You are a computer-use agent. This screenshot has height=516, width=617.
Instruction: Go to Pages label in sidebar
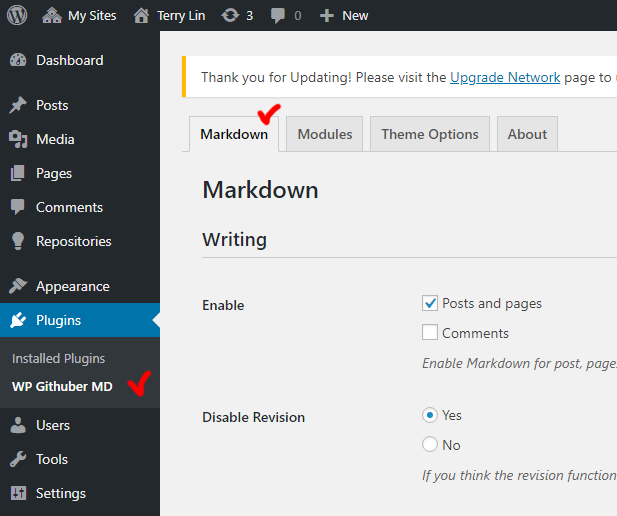[54, 174]
